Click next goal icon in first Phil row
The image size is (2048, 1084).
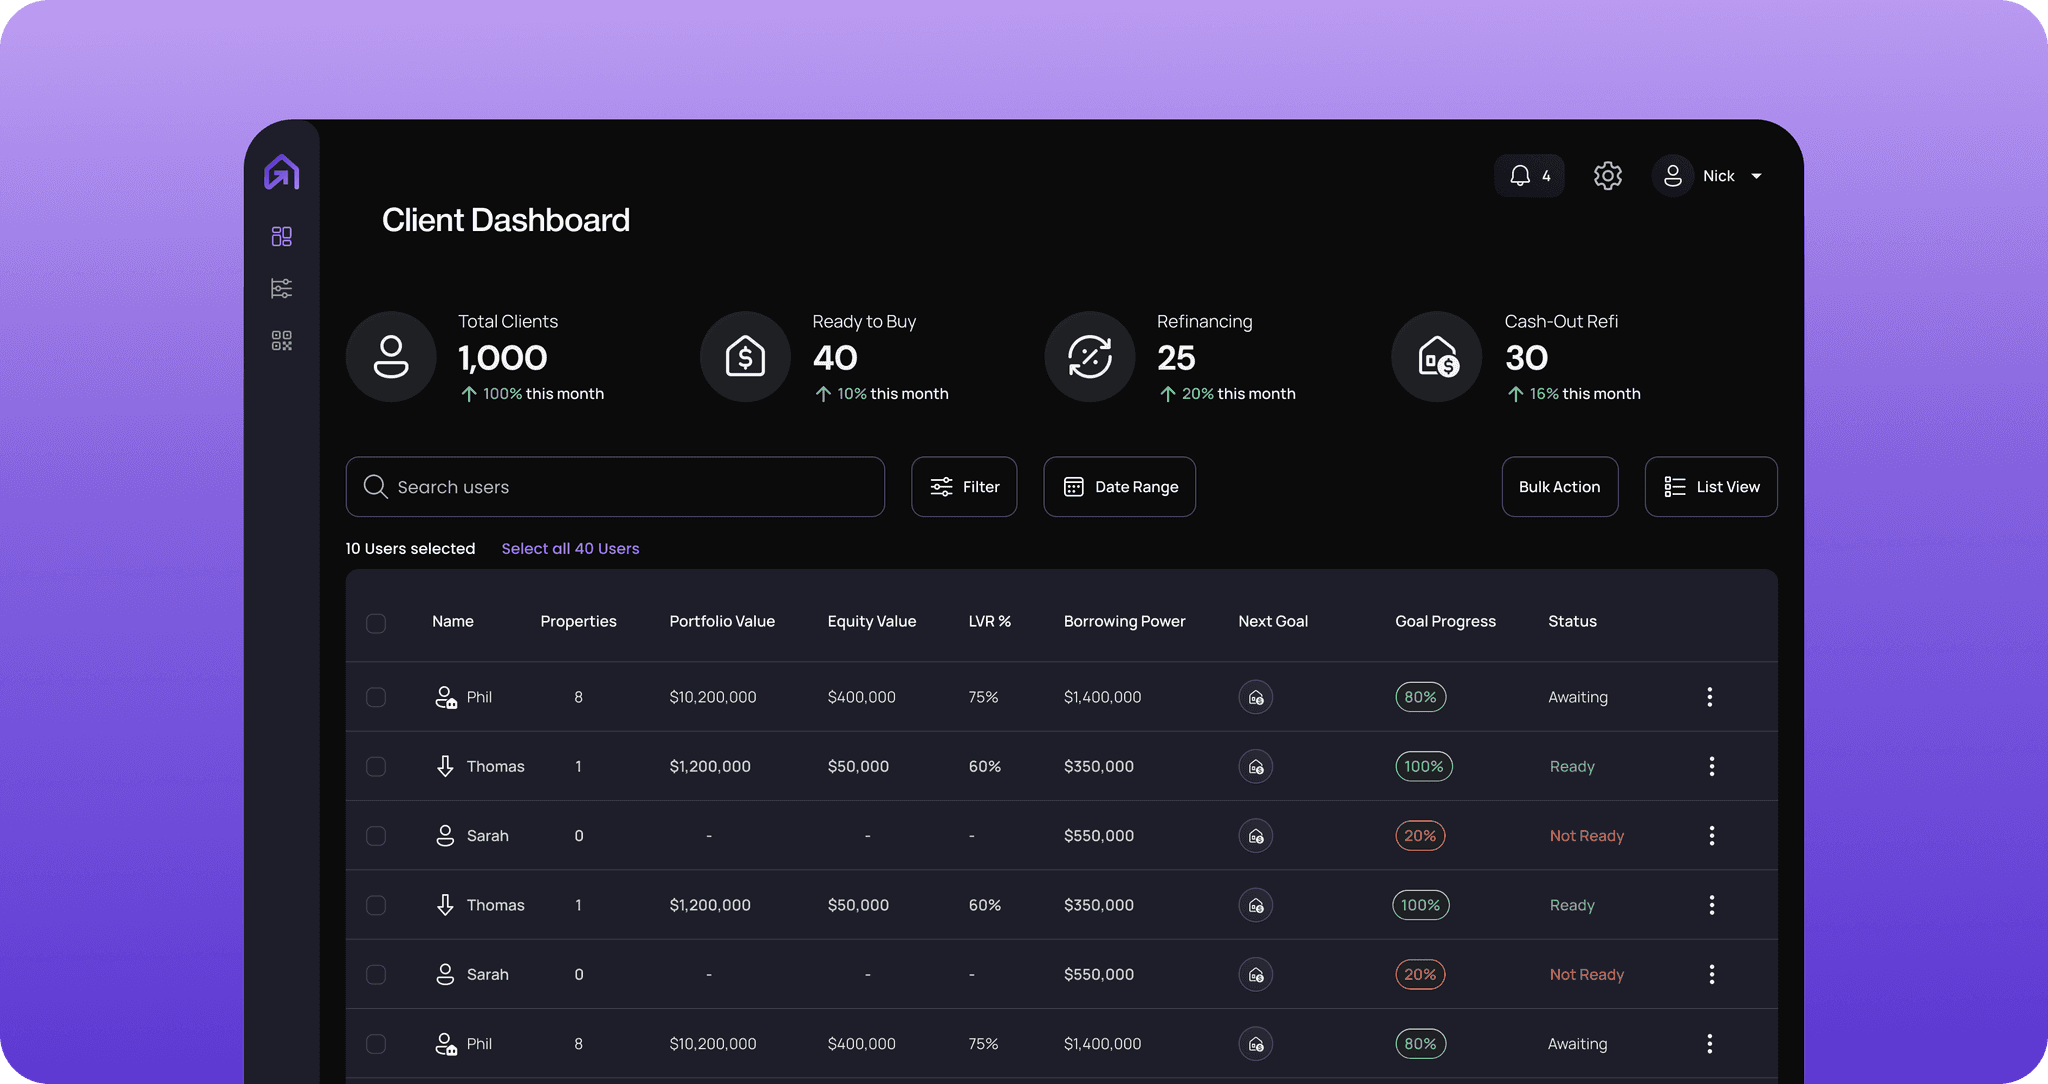1255,697
